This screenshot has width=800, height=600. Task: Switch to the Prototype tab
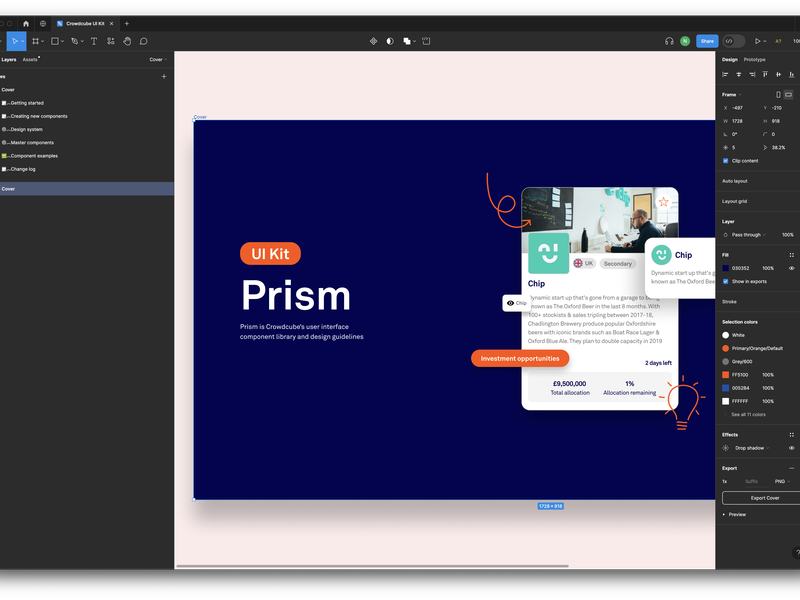pos(755,60)
